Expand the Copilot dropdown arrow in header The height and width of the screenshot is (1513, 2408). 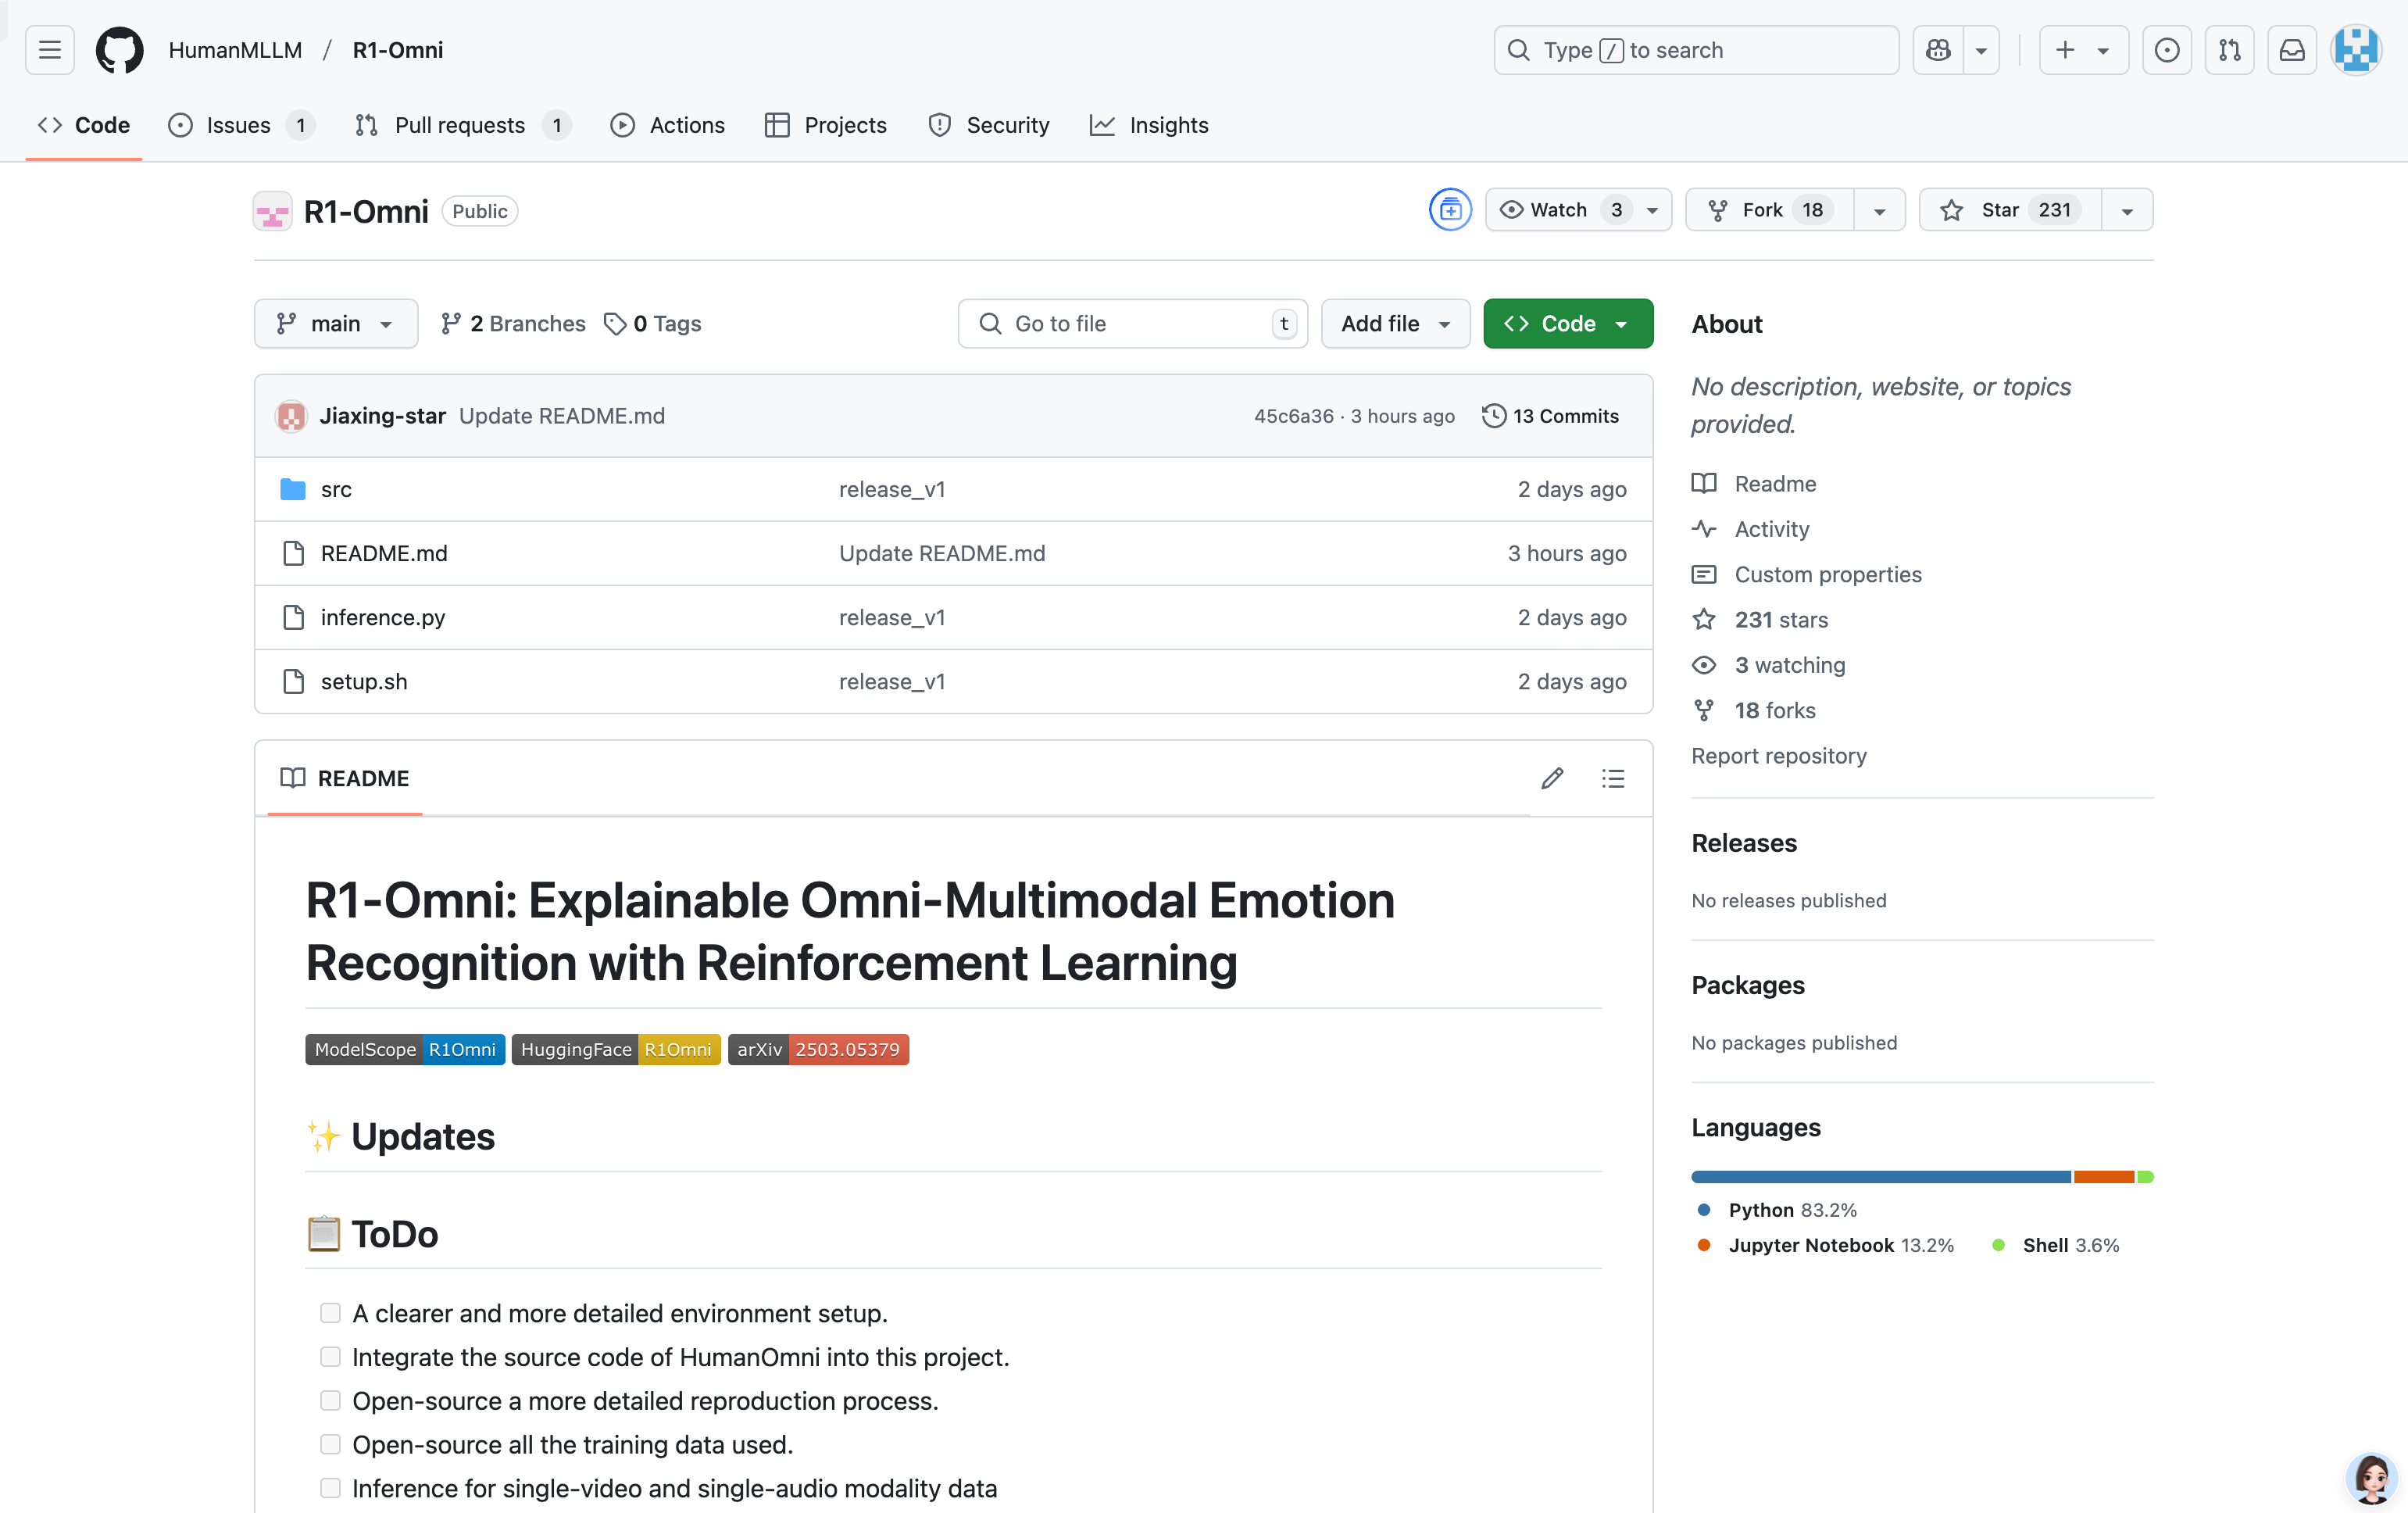(x=1981, y=50)
